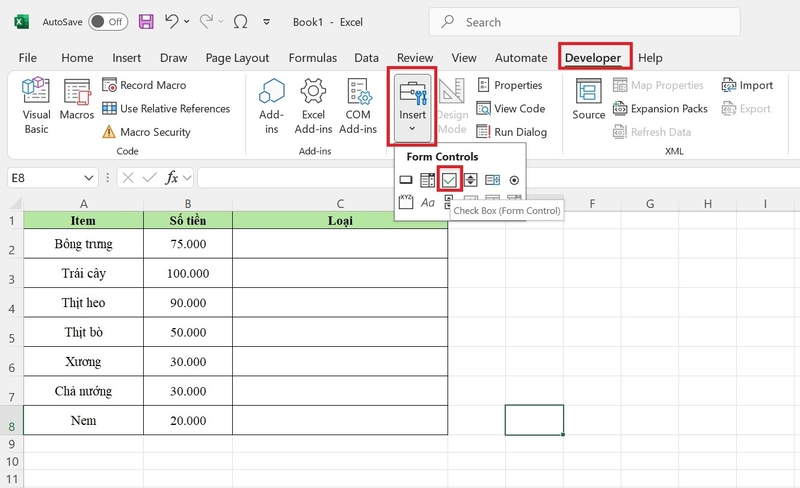800x488 pixels.
Task: Insert a Spin Button form control
Action: click(470, 180)
